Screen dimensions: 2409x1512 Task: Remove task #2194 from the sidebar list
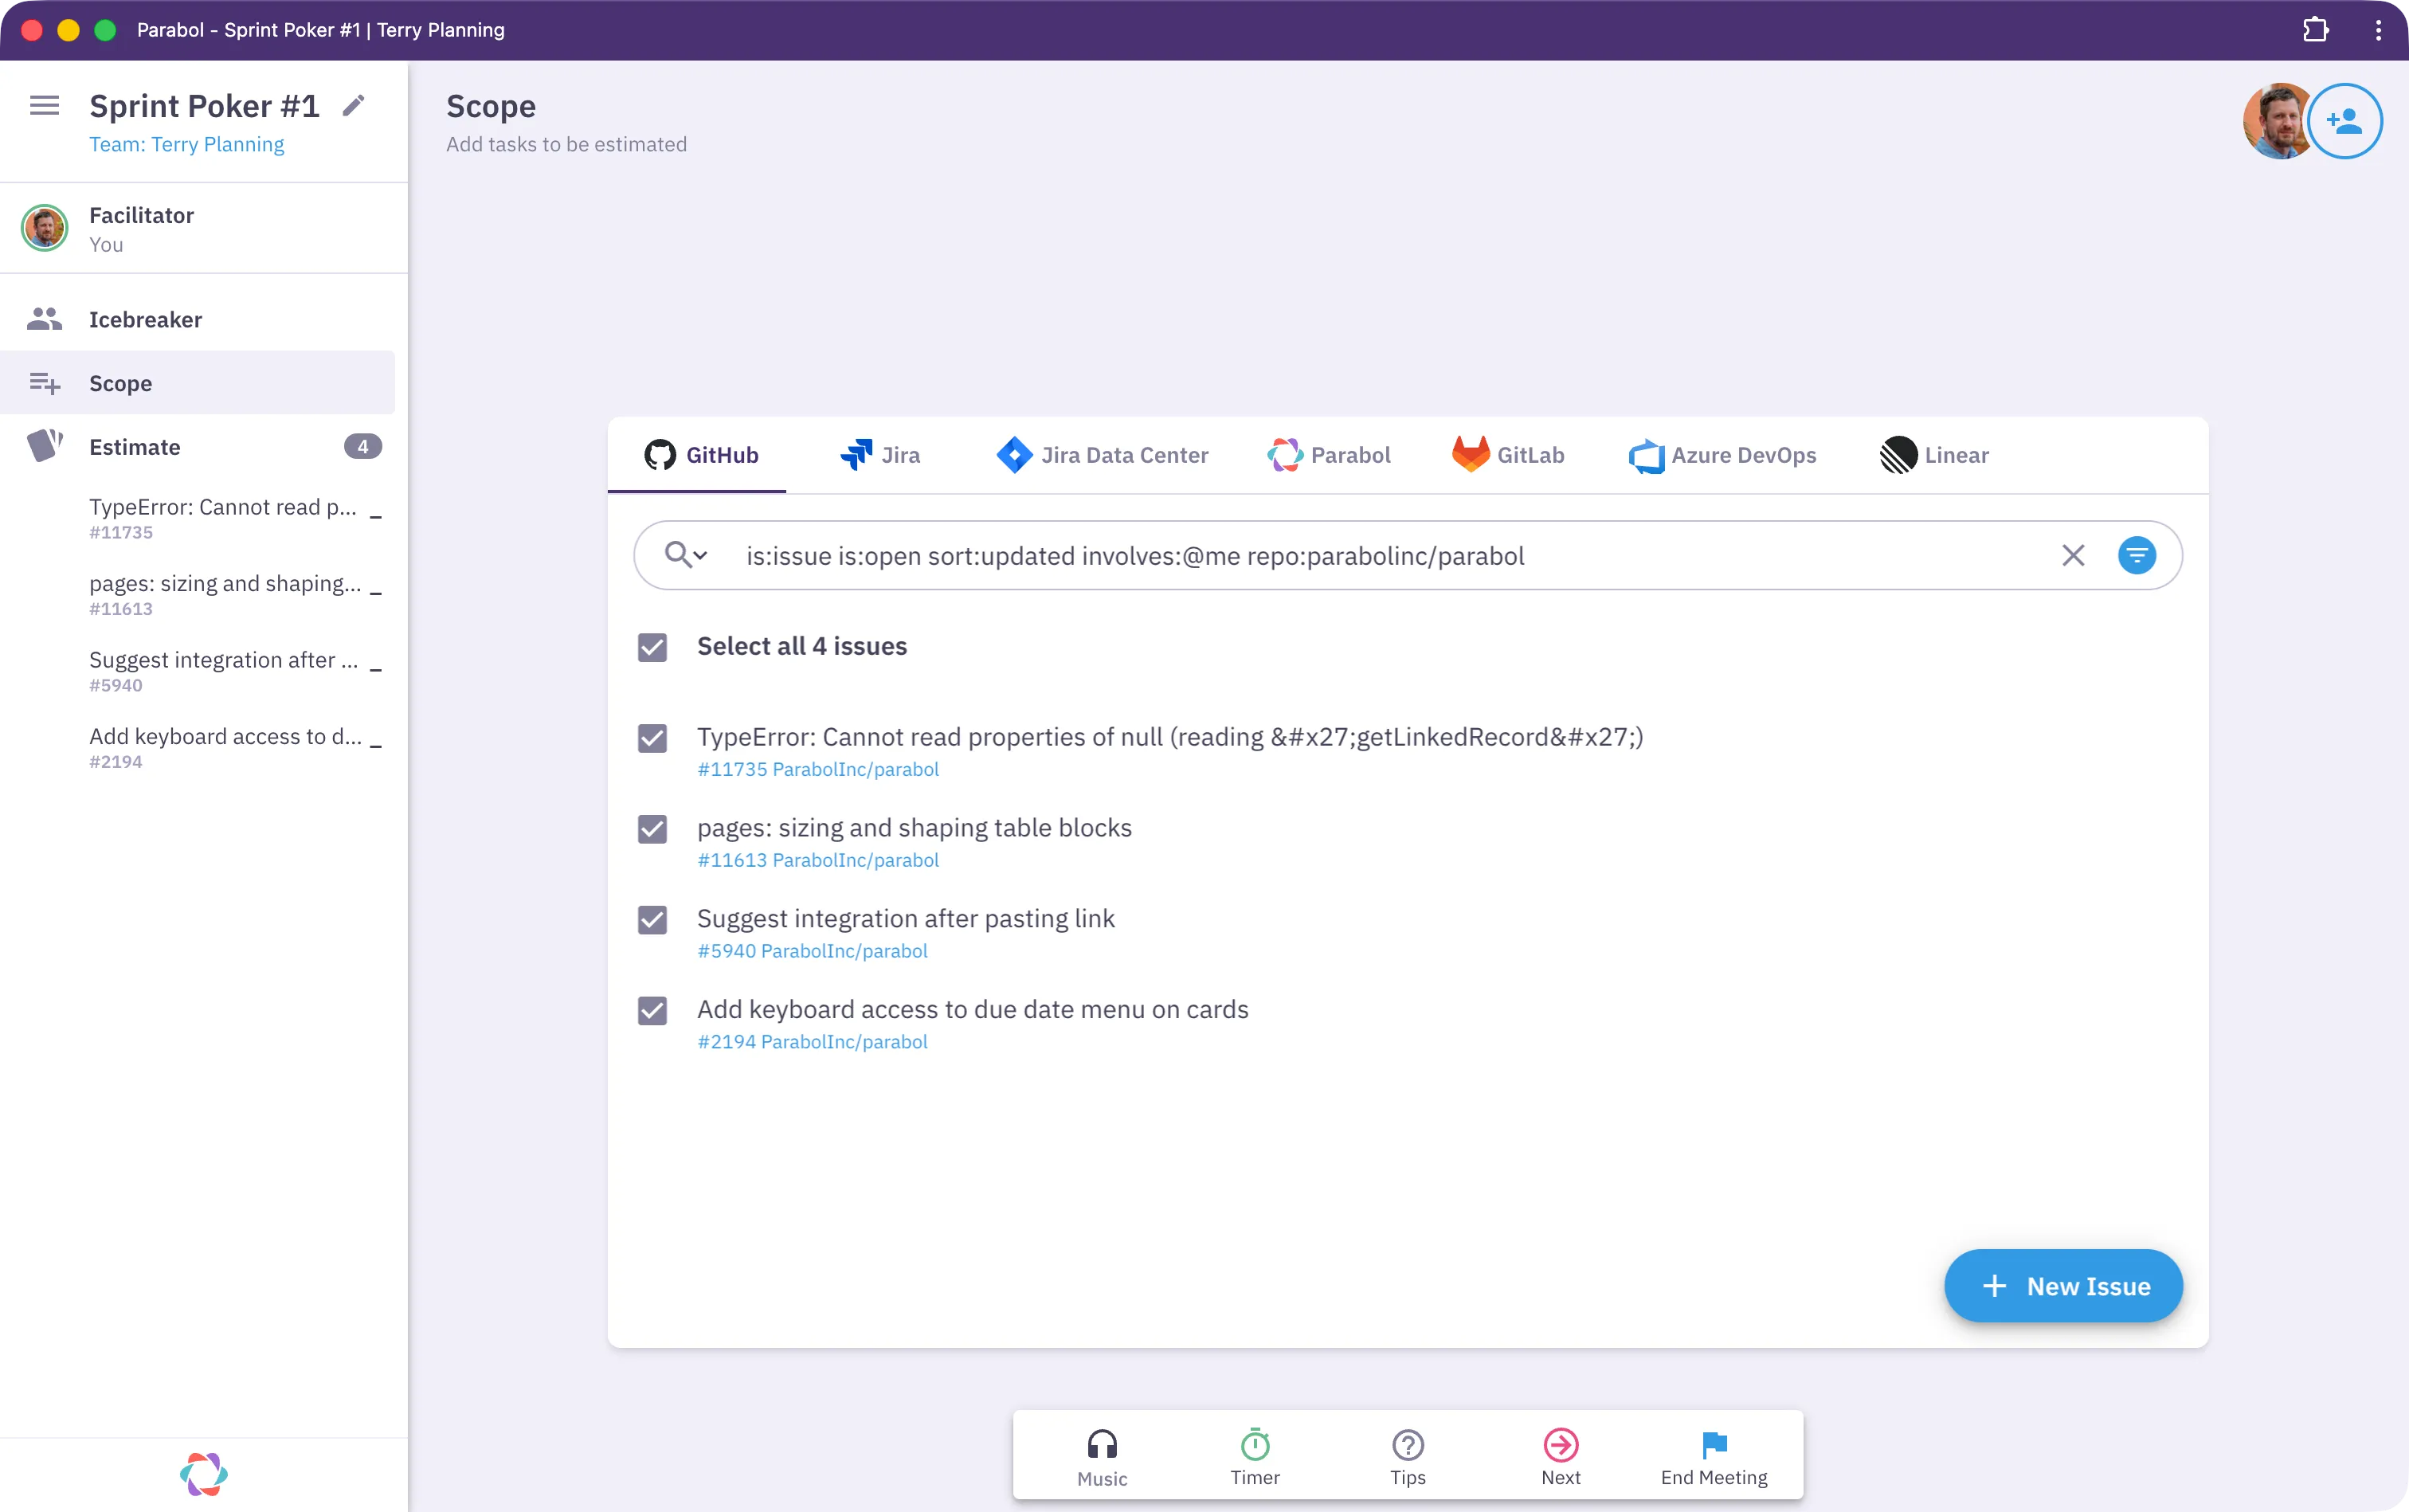coord(376,747)
